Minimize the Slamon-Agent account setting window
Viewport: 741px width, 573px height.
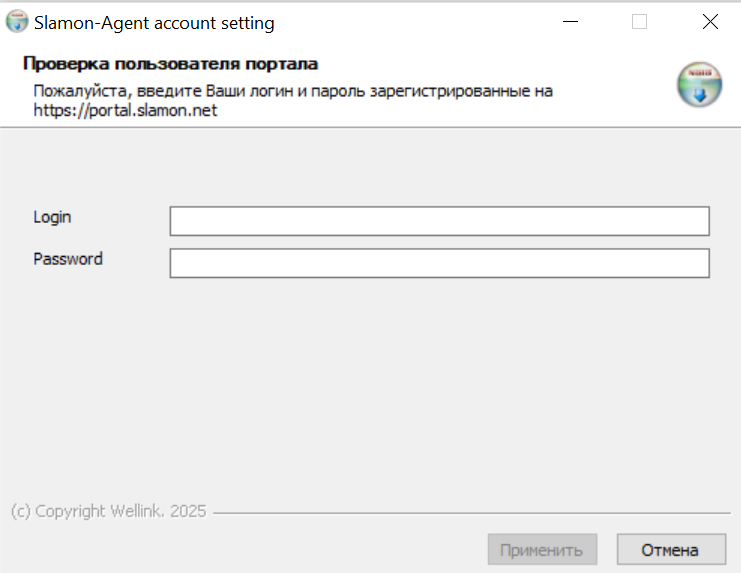pos(570,22)
